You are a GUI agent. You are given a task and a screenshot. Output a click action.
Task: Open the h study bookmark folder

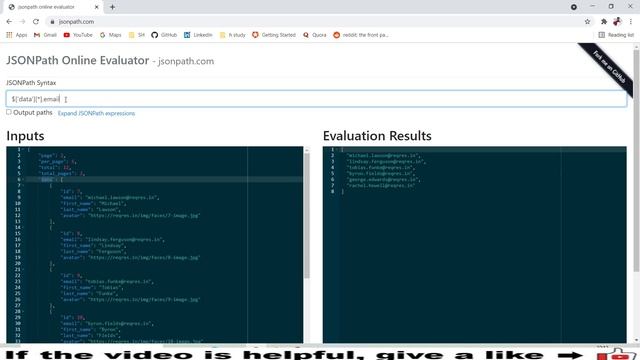pyautogui.click(x=233, y=35)
